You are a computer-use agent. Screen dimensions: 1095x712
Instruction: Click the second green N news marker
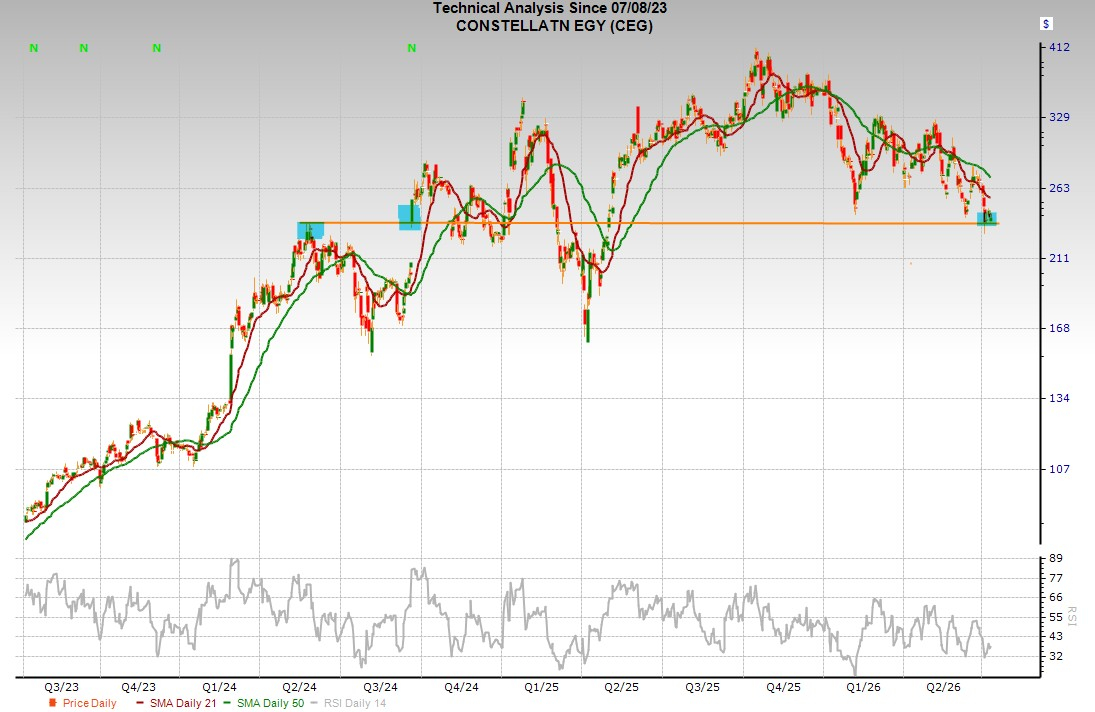pyautogui.click(x=84, y=48)
